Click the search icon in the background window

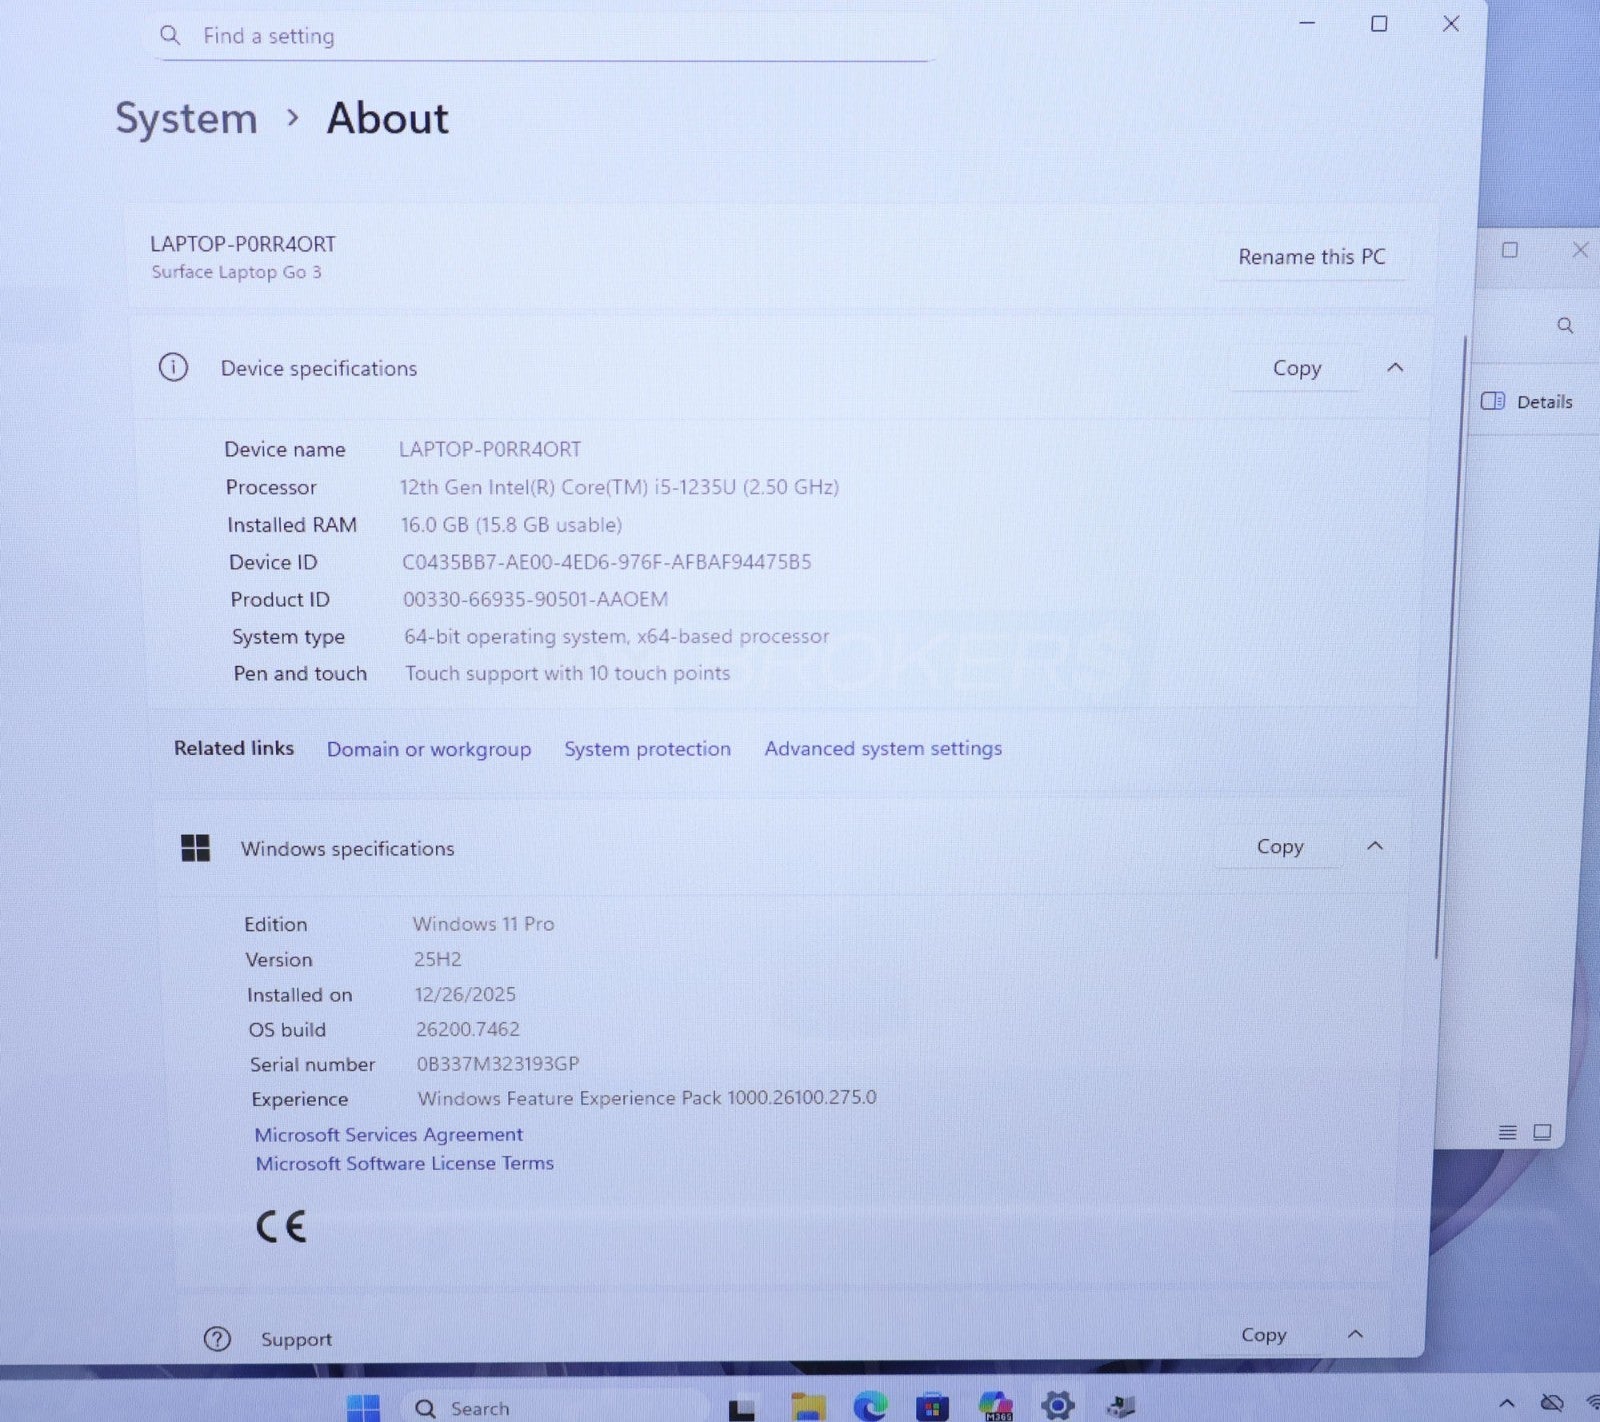coord(1565,326)
